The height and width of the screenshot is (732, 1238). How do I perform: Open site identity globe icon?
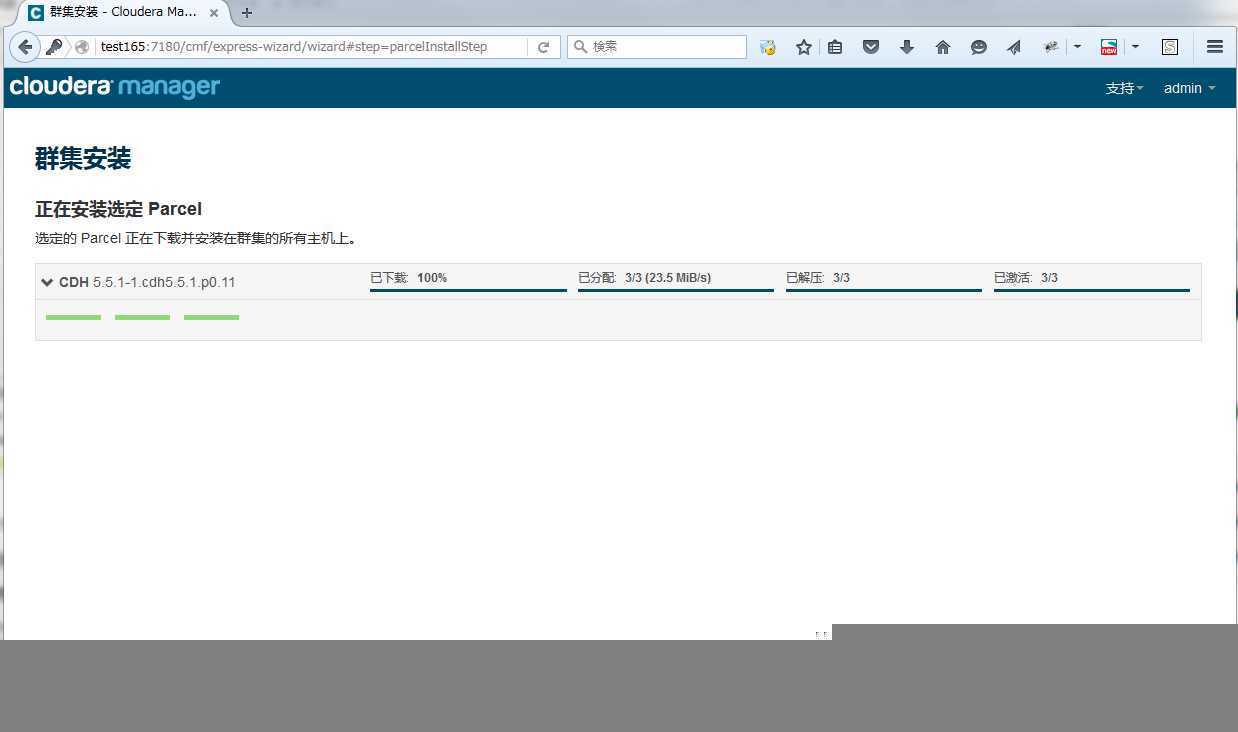[x=82, y=47]
